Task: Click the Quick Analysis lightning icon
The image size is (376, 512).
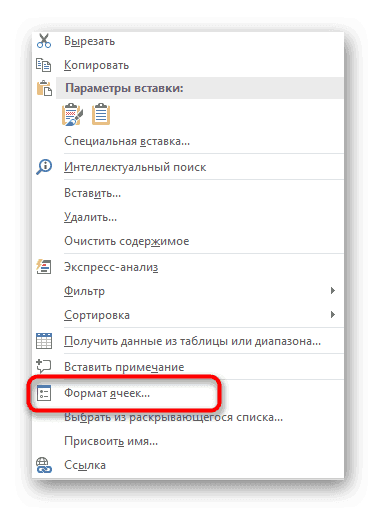Action: click(44, 267)
